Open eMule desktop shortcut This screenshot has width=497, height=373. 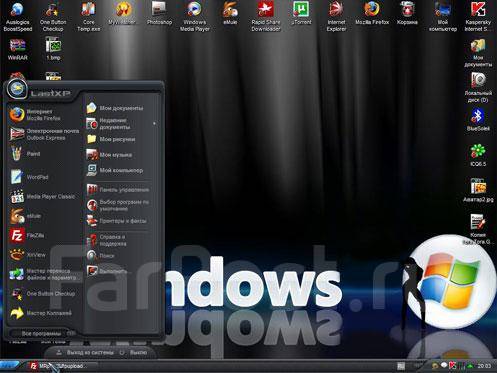point(230,14)
